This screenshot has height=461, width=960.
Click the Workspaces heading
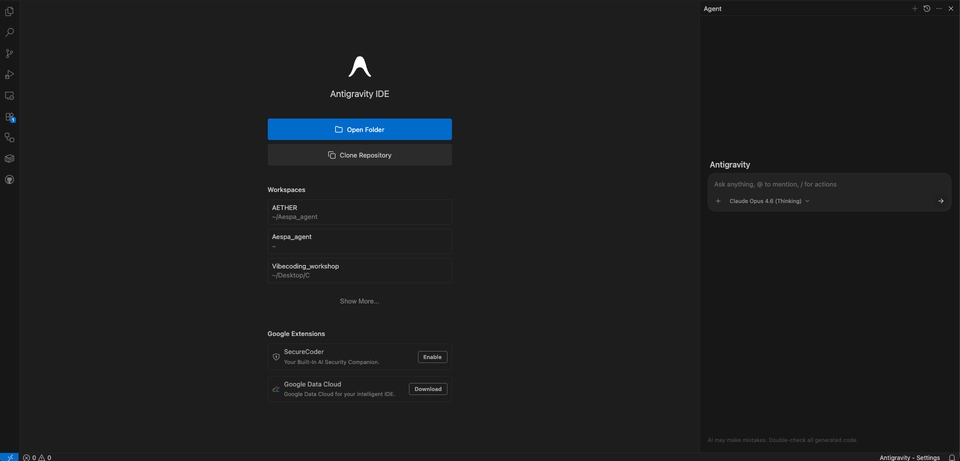(286, 190)
